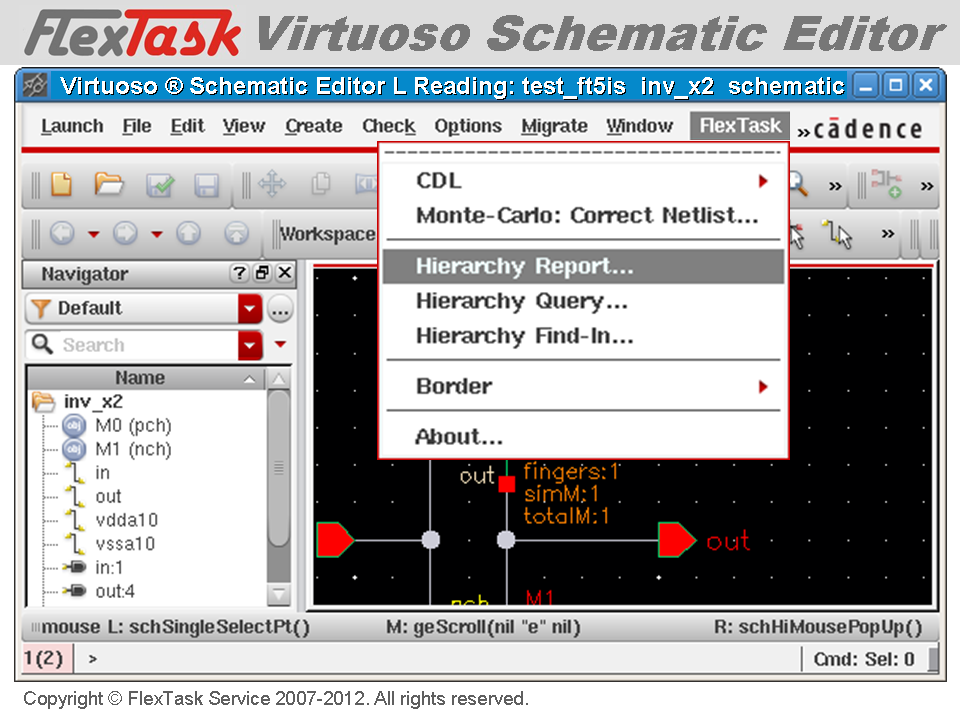Click the Move arrows toolbar icon

(x=272, y=184)
